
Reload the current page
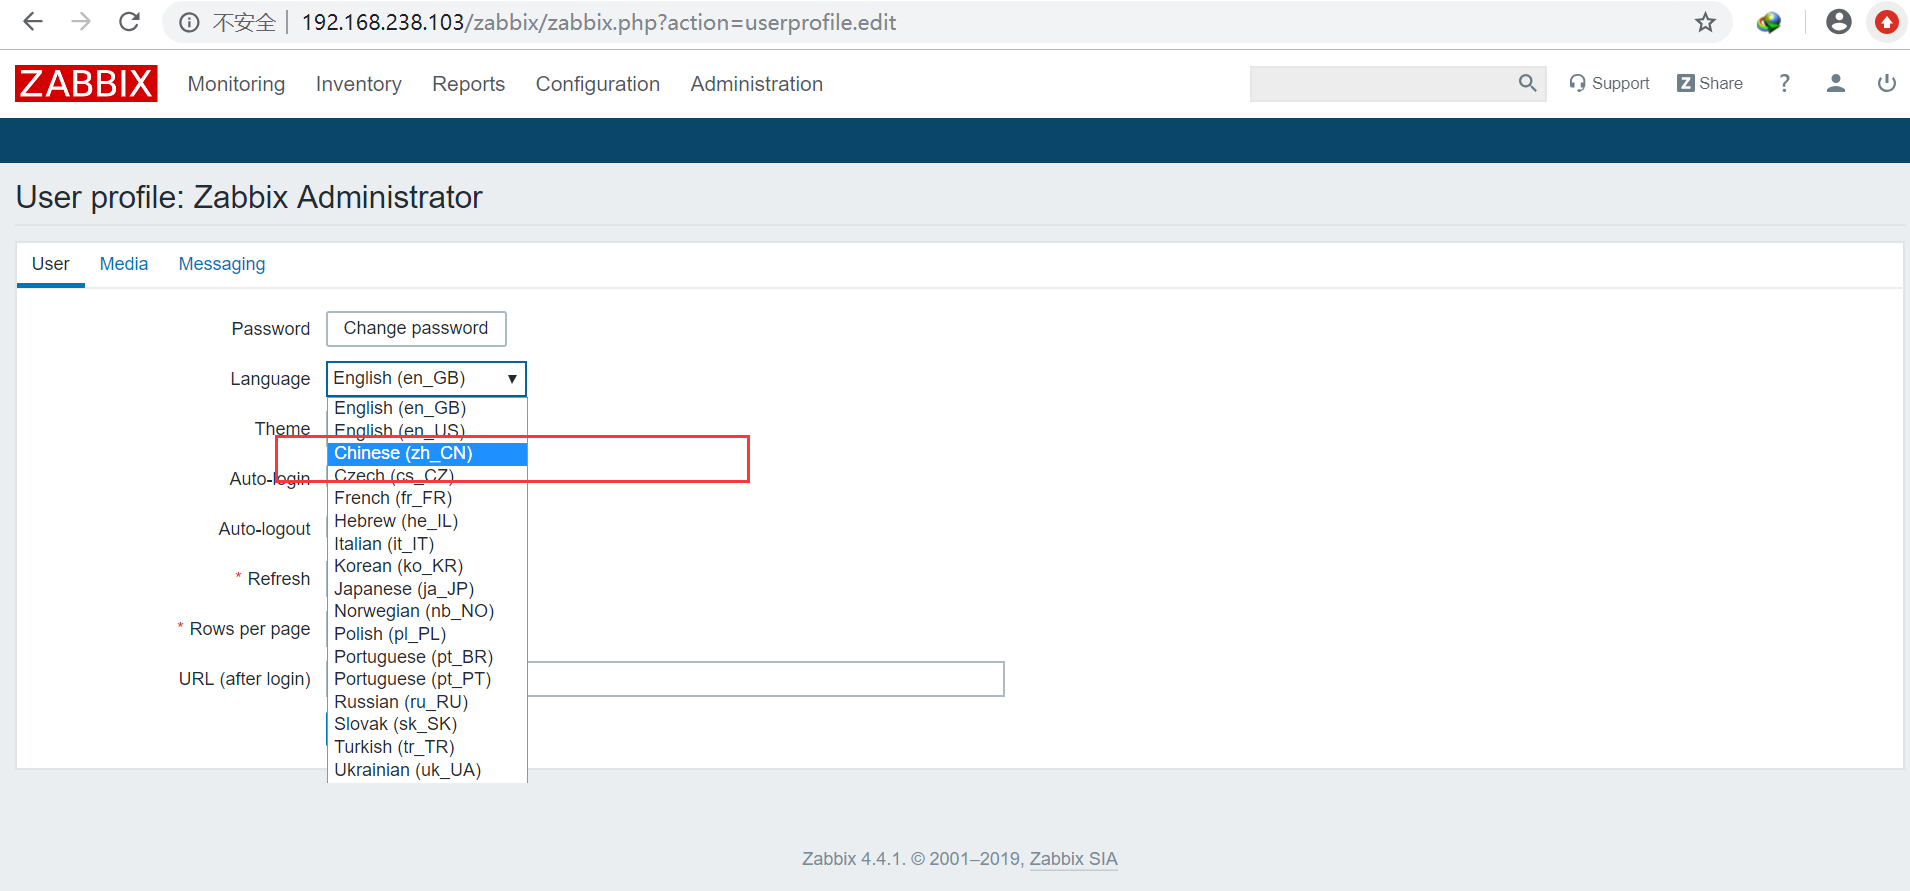[129, 22]
